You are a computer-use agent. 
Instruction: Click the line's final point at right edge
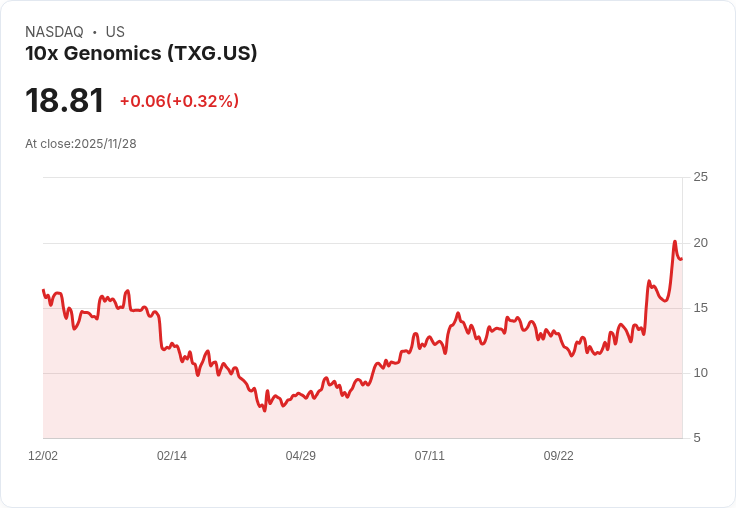tap(682, 259)
